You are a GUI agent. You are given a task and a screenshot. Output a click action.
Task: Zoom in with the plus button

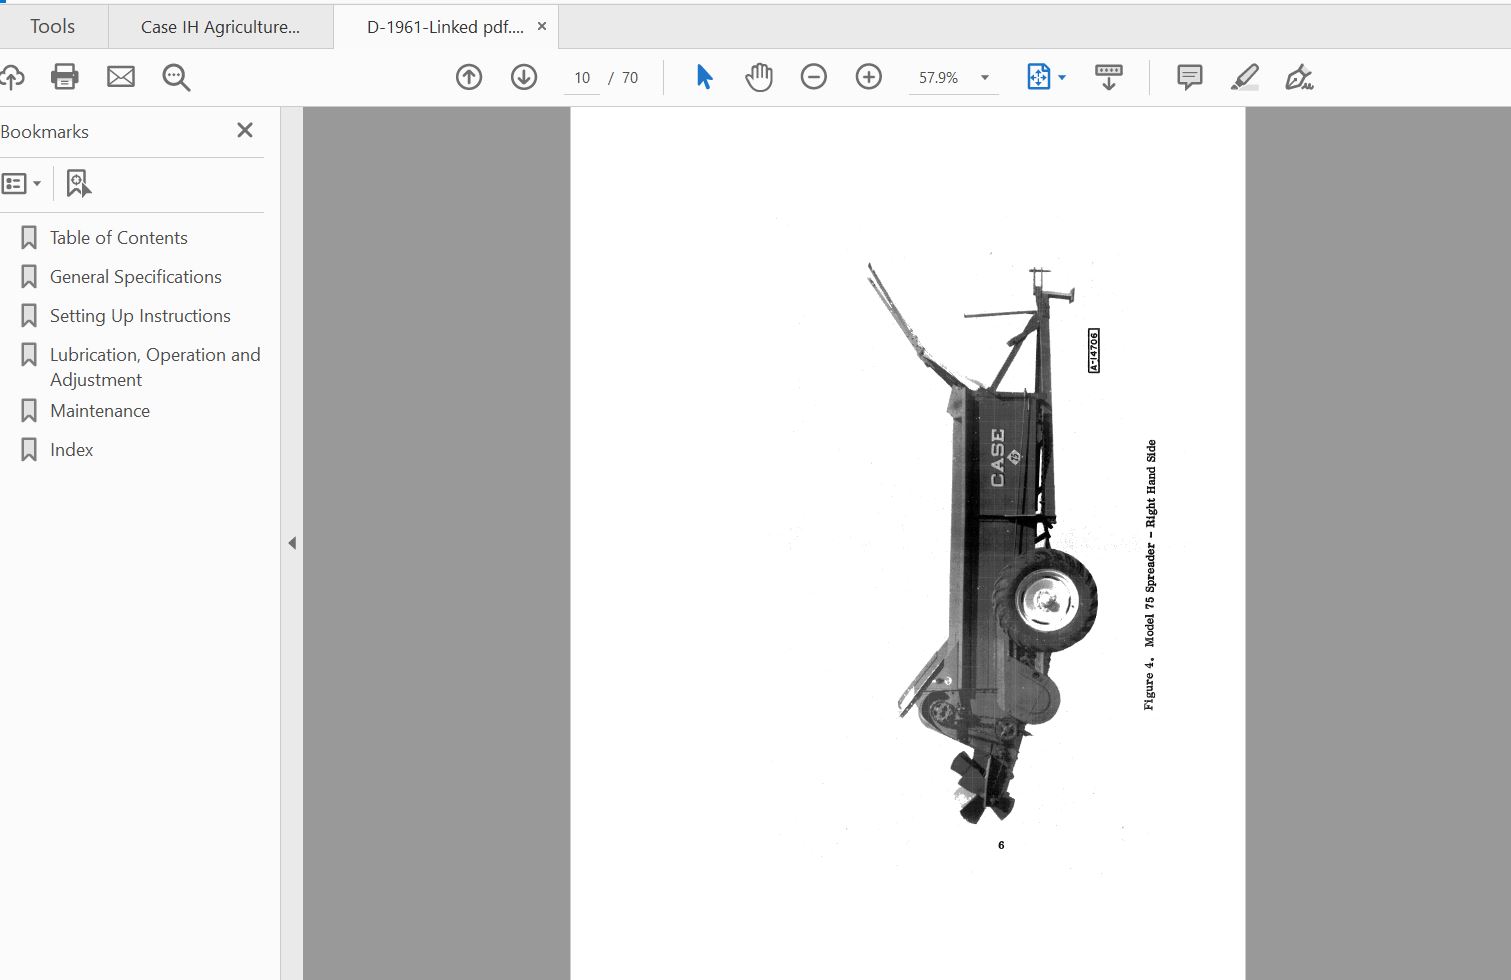(869, 77)
